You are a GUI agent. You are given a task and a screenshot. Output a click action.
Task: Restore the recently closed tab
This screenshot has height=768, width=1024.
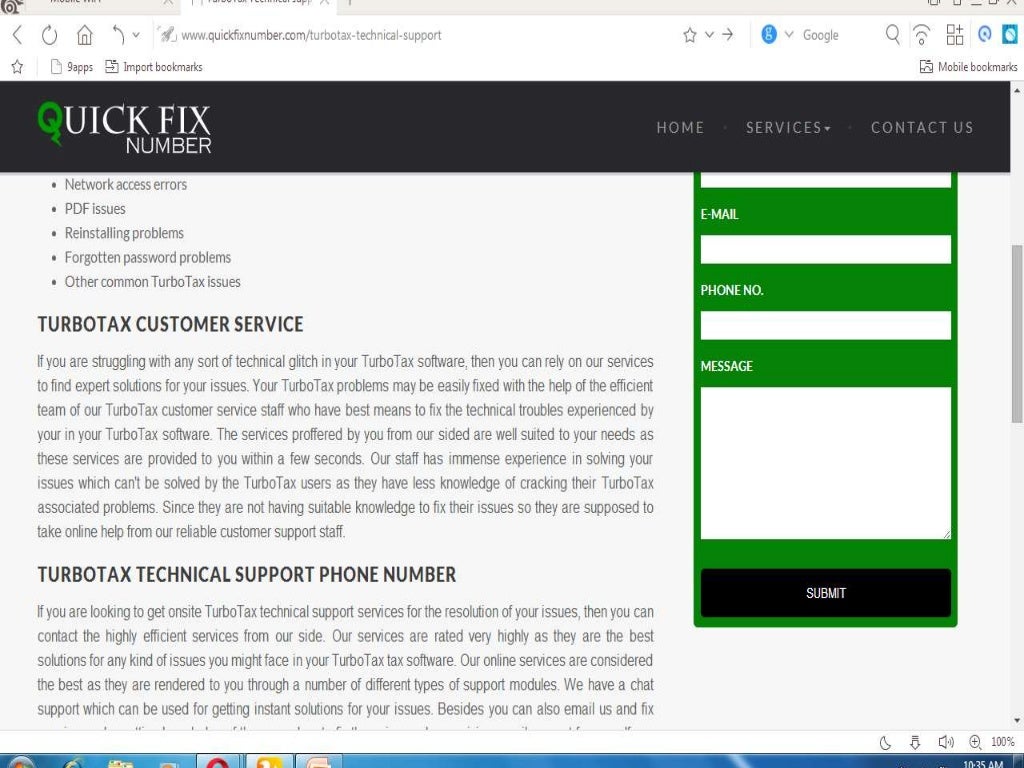[118, 35]
